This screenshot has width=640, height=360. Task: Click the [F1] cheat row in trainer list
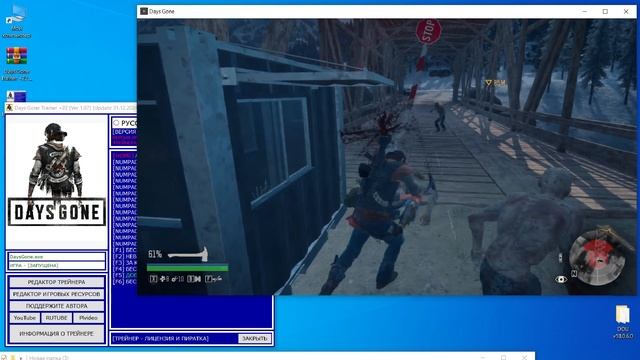tap(124, 250)
